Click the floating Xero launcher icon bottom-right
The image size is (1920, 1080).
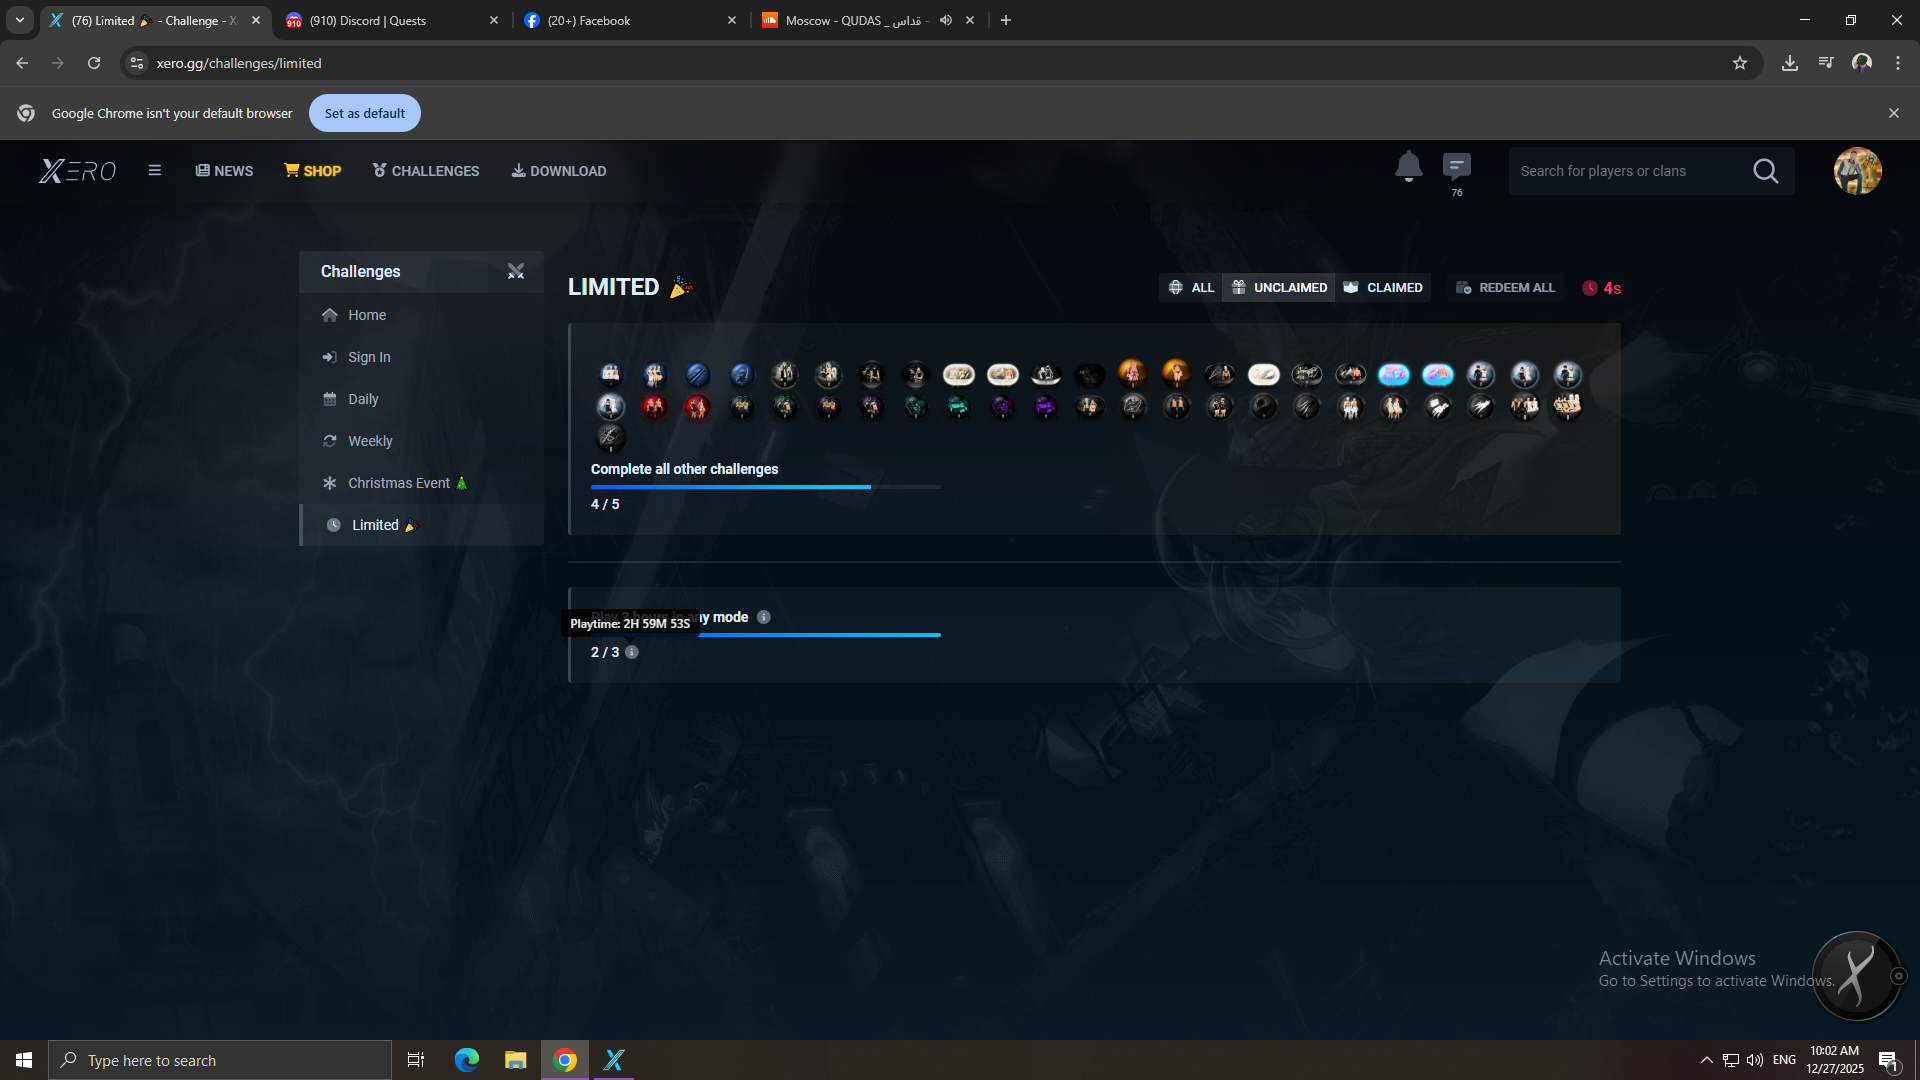tap(1855, 975)
